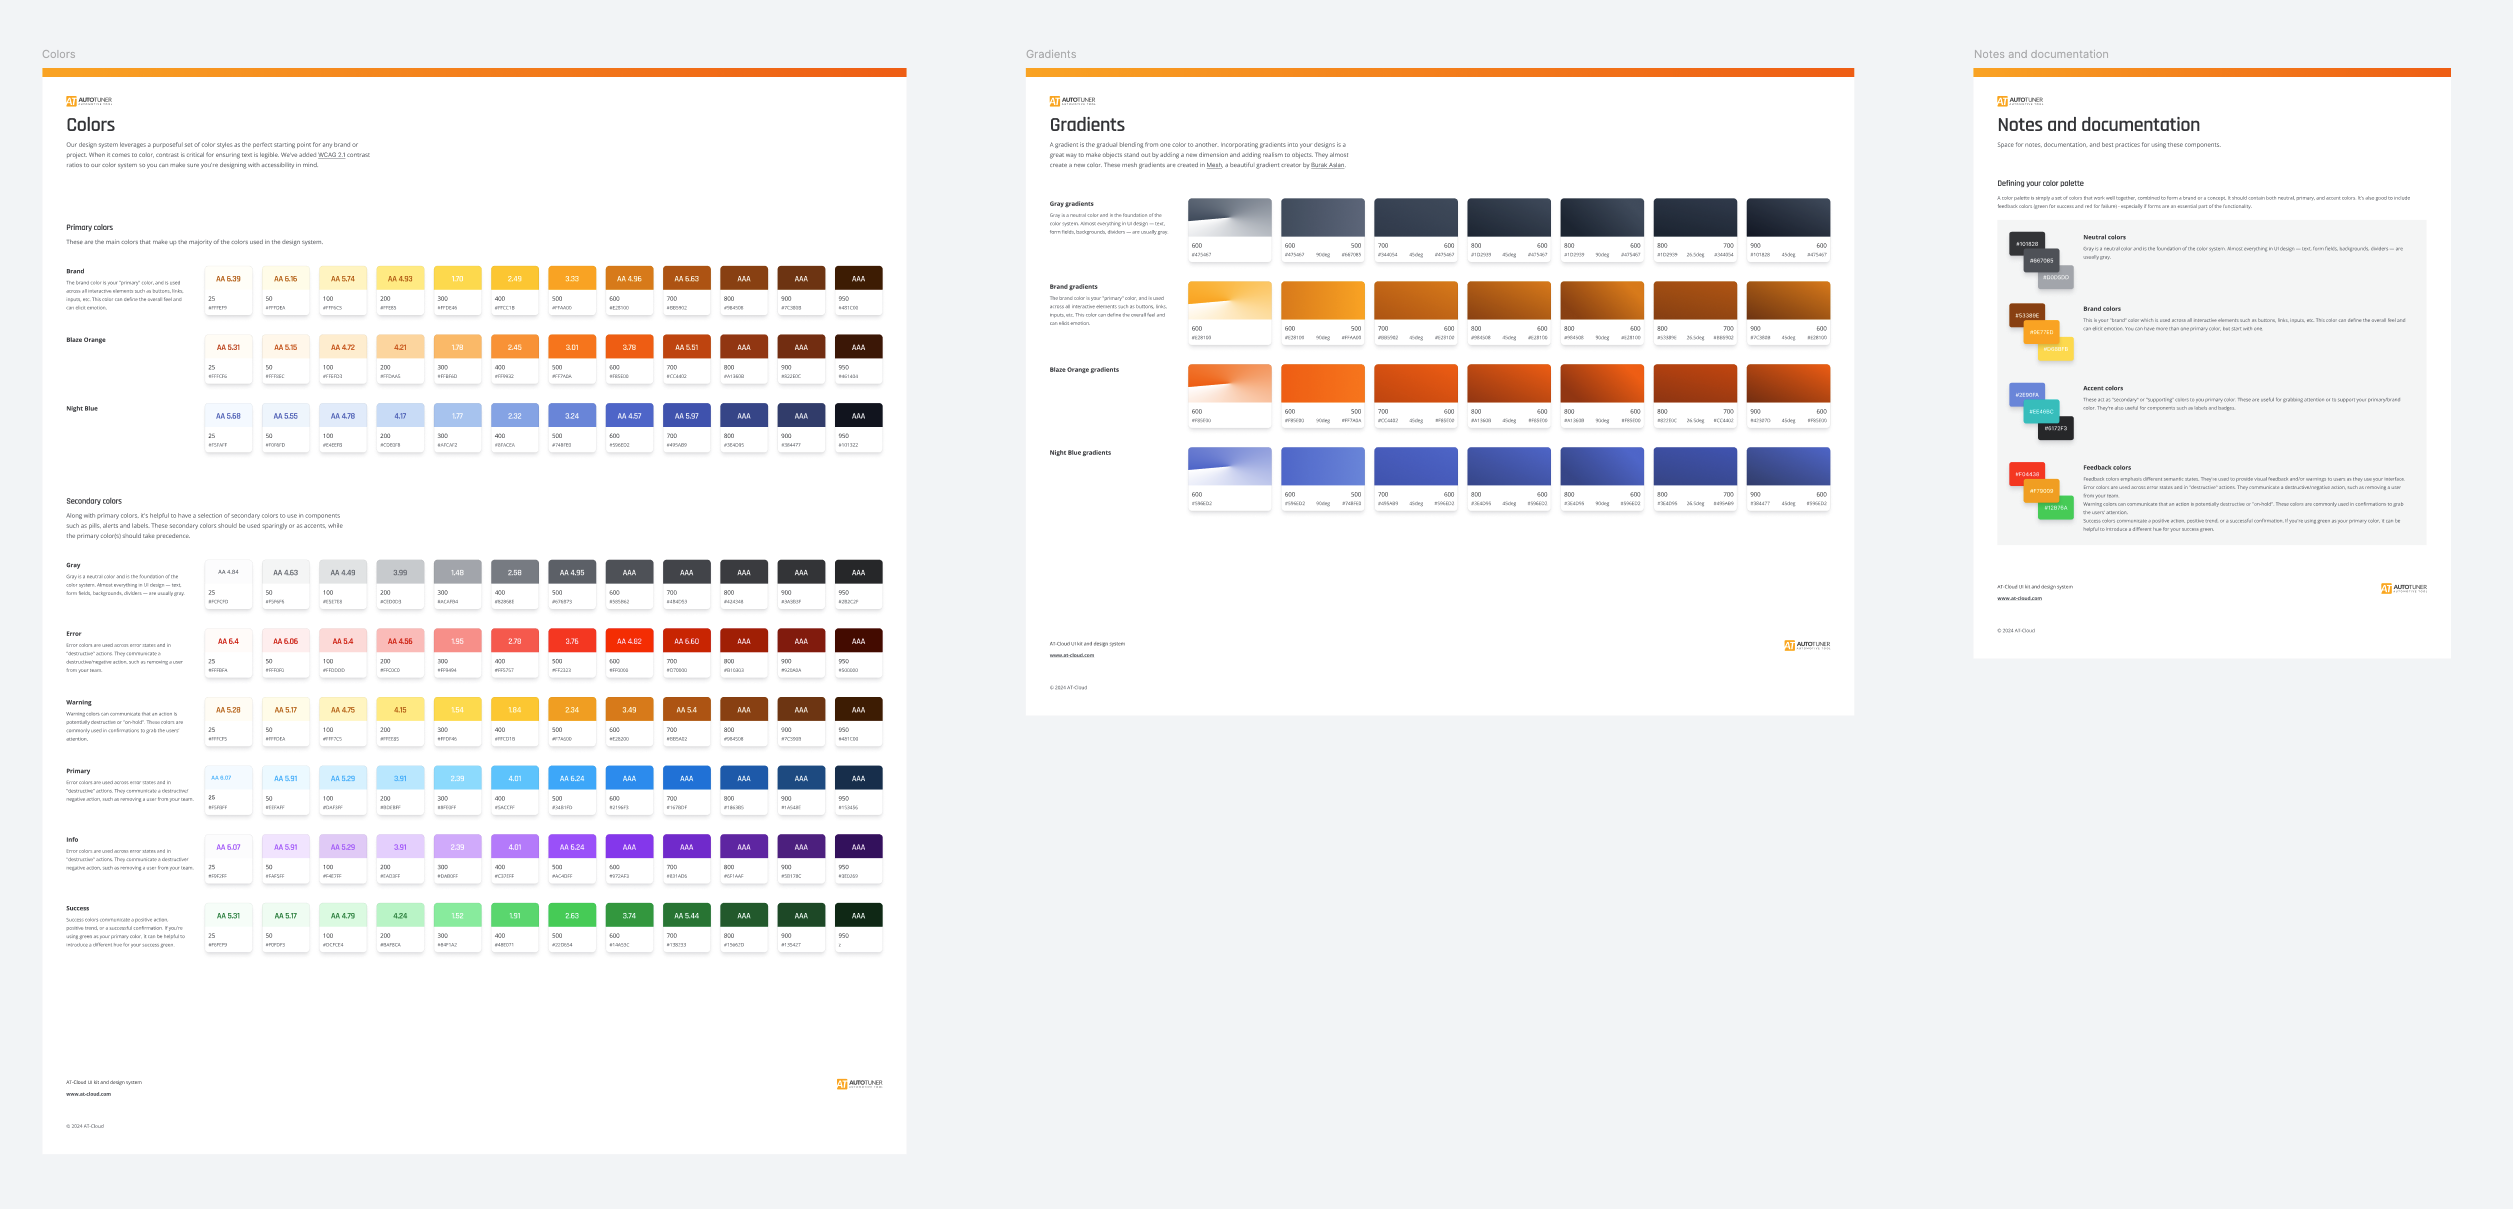The width and height of the screenshot is (2513, 1209).
Task: Select the large 'Gradients' page title
Action: (x=1087, y=125)
